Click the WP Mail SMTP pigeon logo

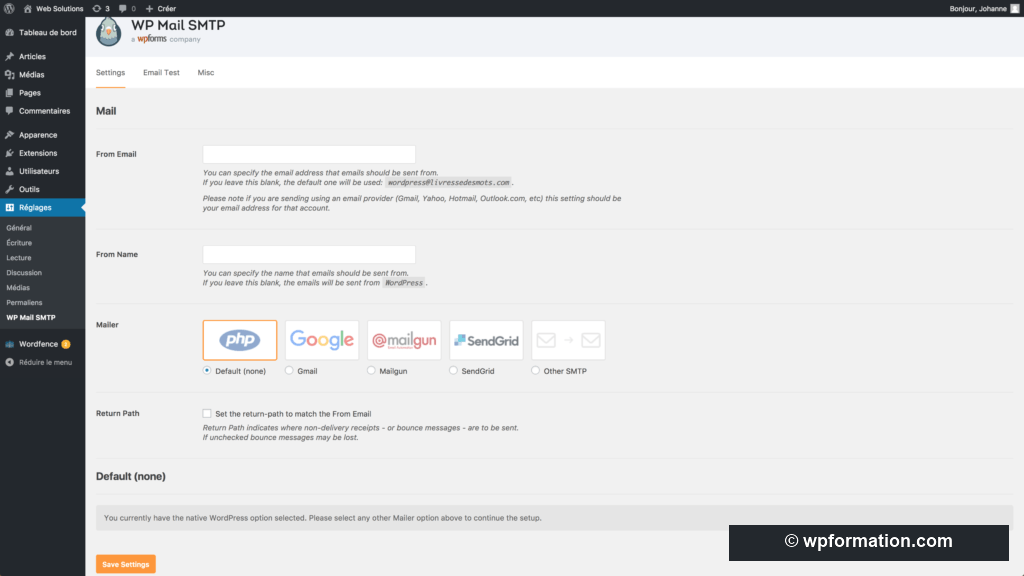(108, 31)
